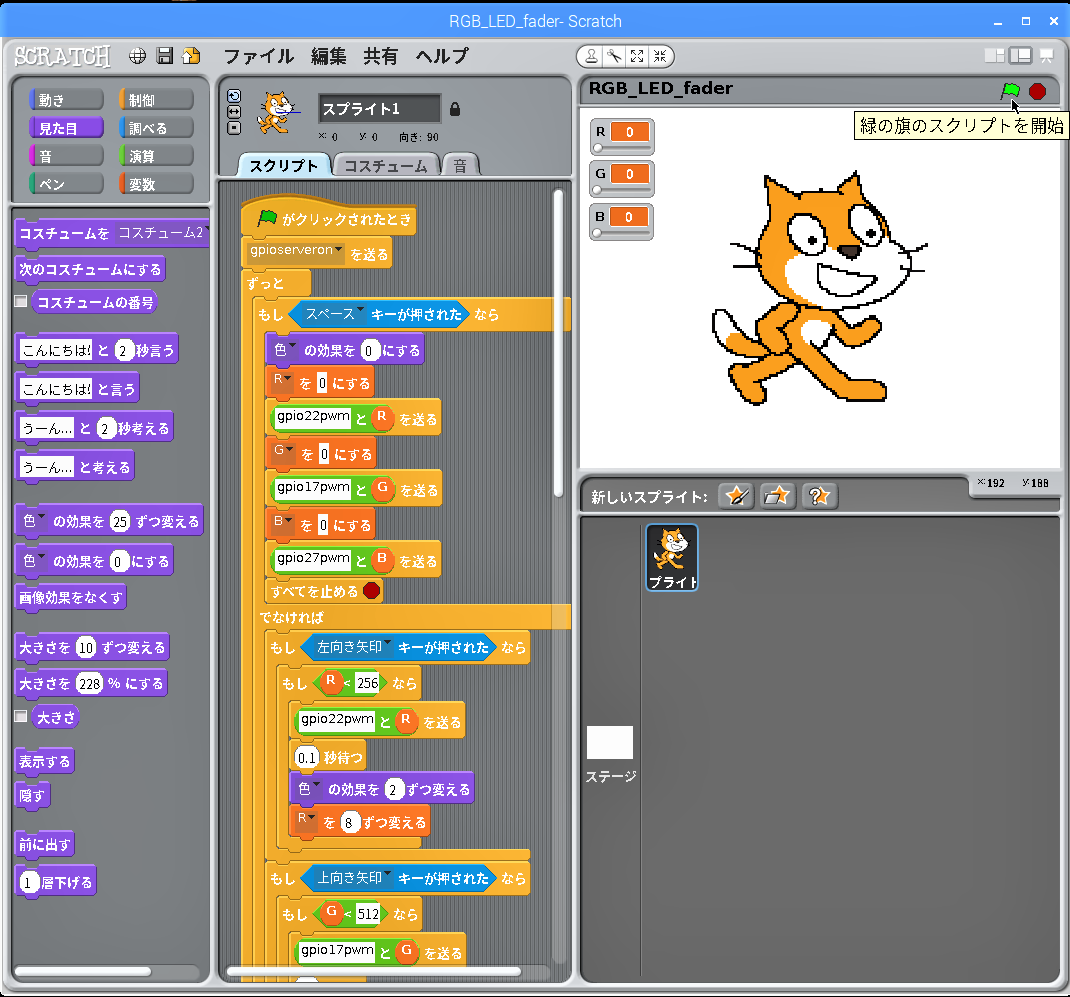This screenshot has height=997, width=1070.
Task: Select the cat sprite thumbnail in sprite list
Action: 672,557
